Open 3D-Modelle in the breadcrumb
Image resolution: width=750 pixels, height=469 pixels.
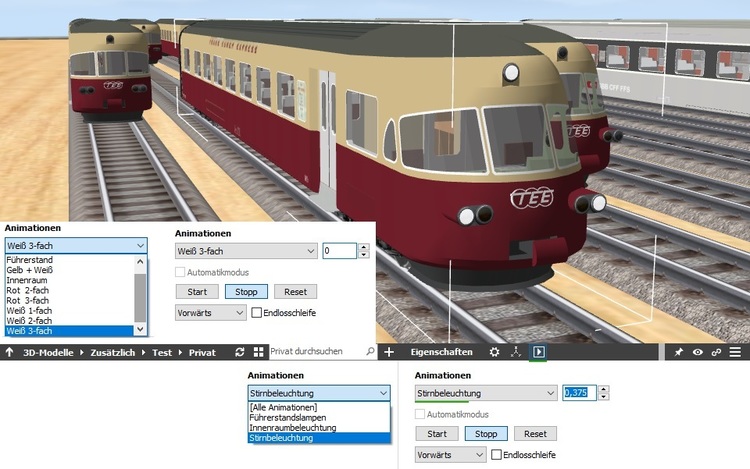(x=48, y=353)
